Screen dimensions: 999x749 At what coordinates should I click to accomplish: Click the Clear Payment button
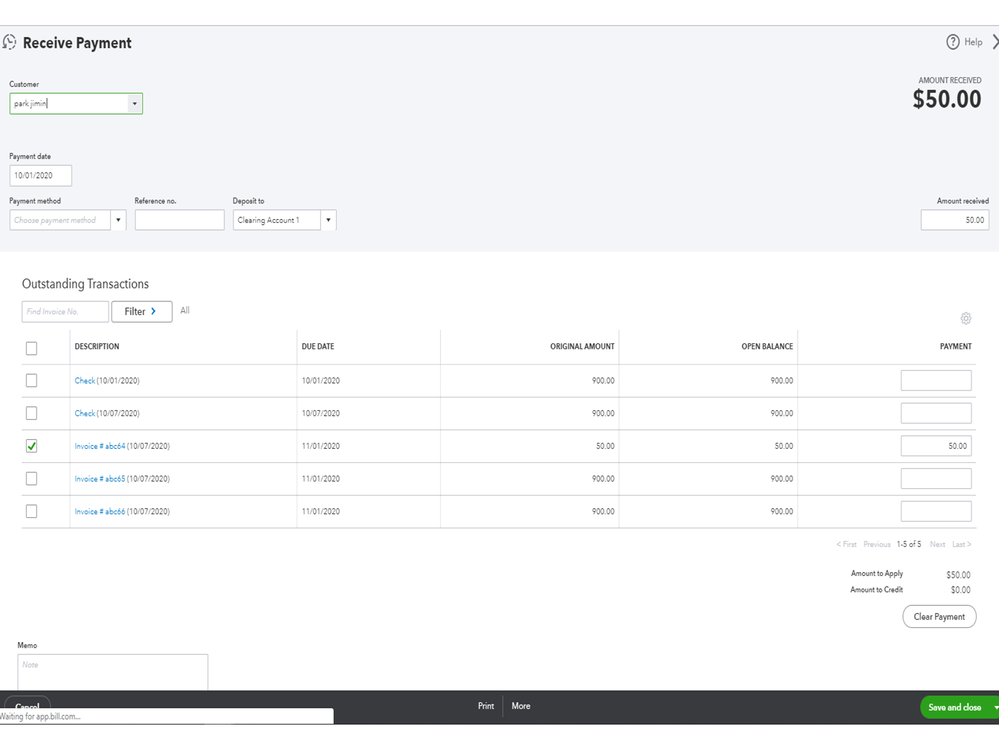click(939, 617)
